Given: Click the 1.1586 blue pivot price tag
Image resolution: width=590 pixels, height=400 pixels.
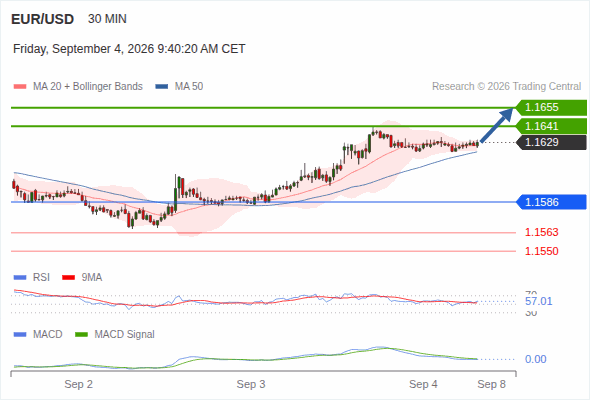Looking at the screenshot, I should [551, 202].
